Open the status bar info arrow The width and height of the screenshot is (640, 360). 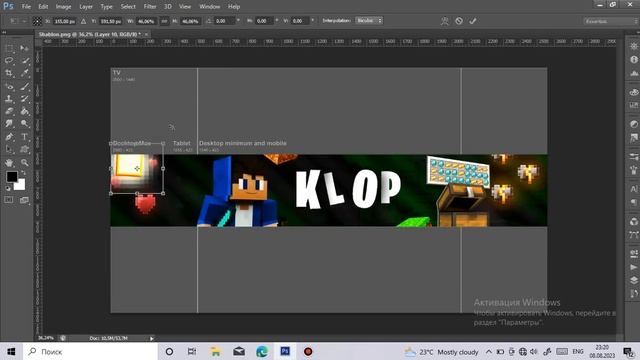(x=152, y=338)
